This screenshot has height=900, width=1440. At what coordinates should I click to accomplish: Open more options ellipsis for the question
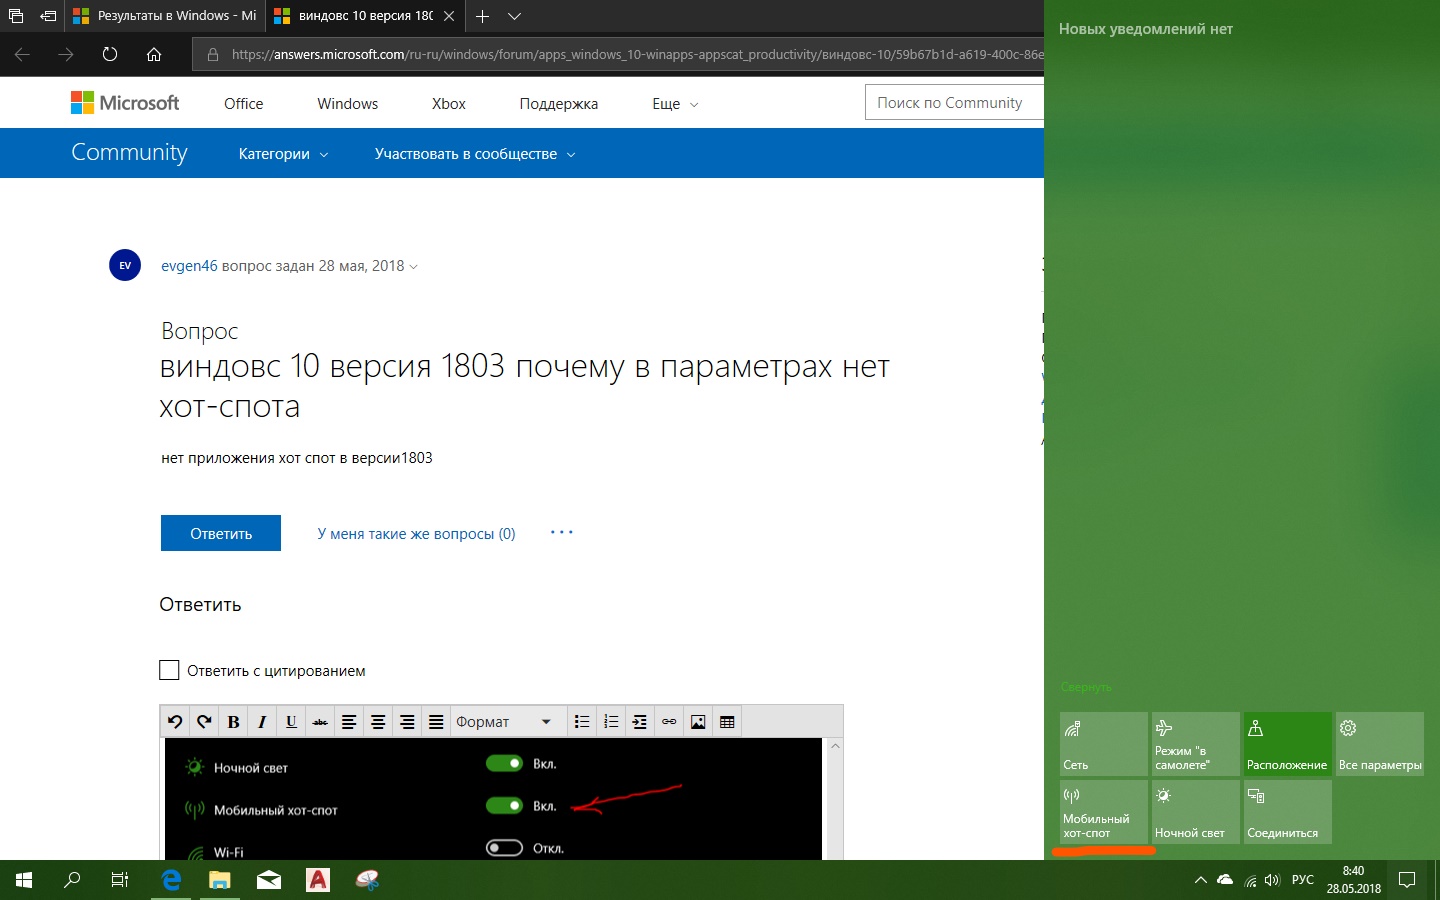[x=562, y=533]
